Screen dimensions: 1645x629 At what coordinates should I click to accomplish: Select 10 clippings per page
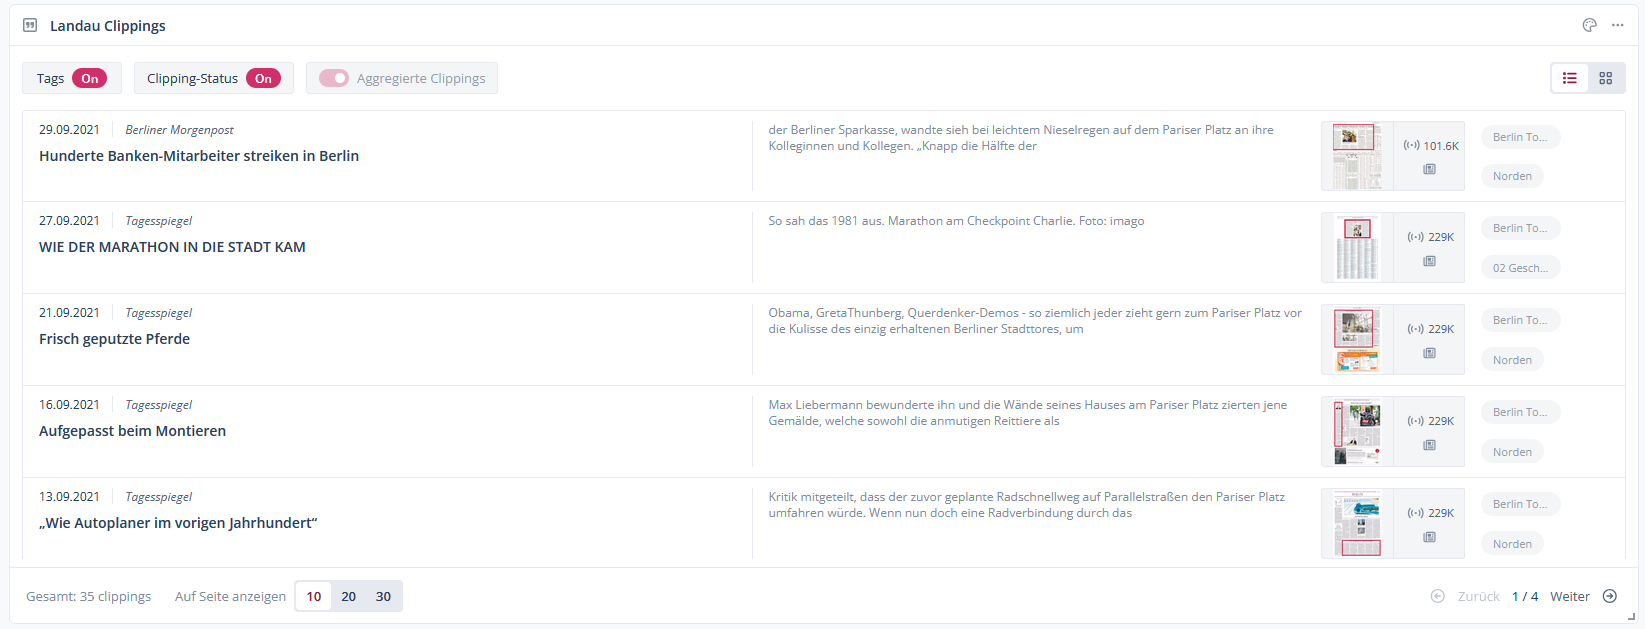point(314,596)
